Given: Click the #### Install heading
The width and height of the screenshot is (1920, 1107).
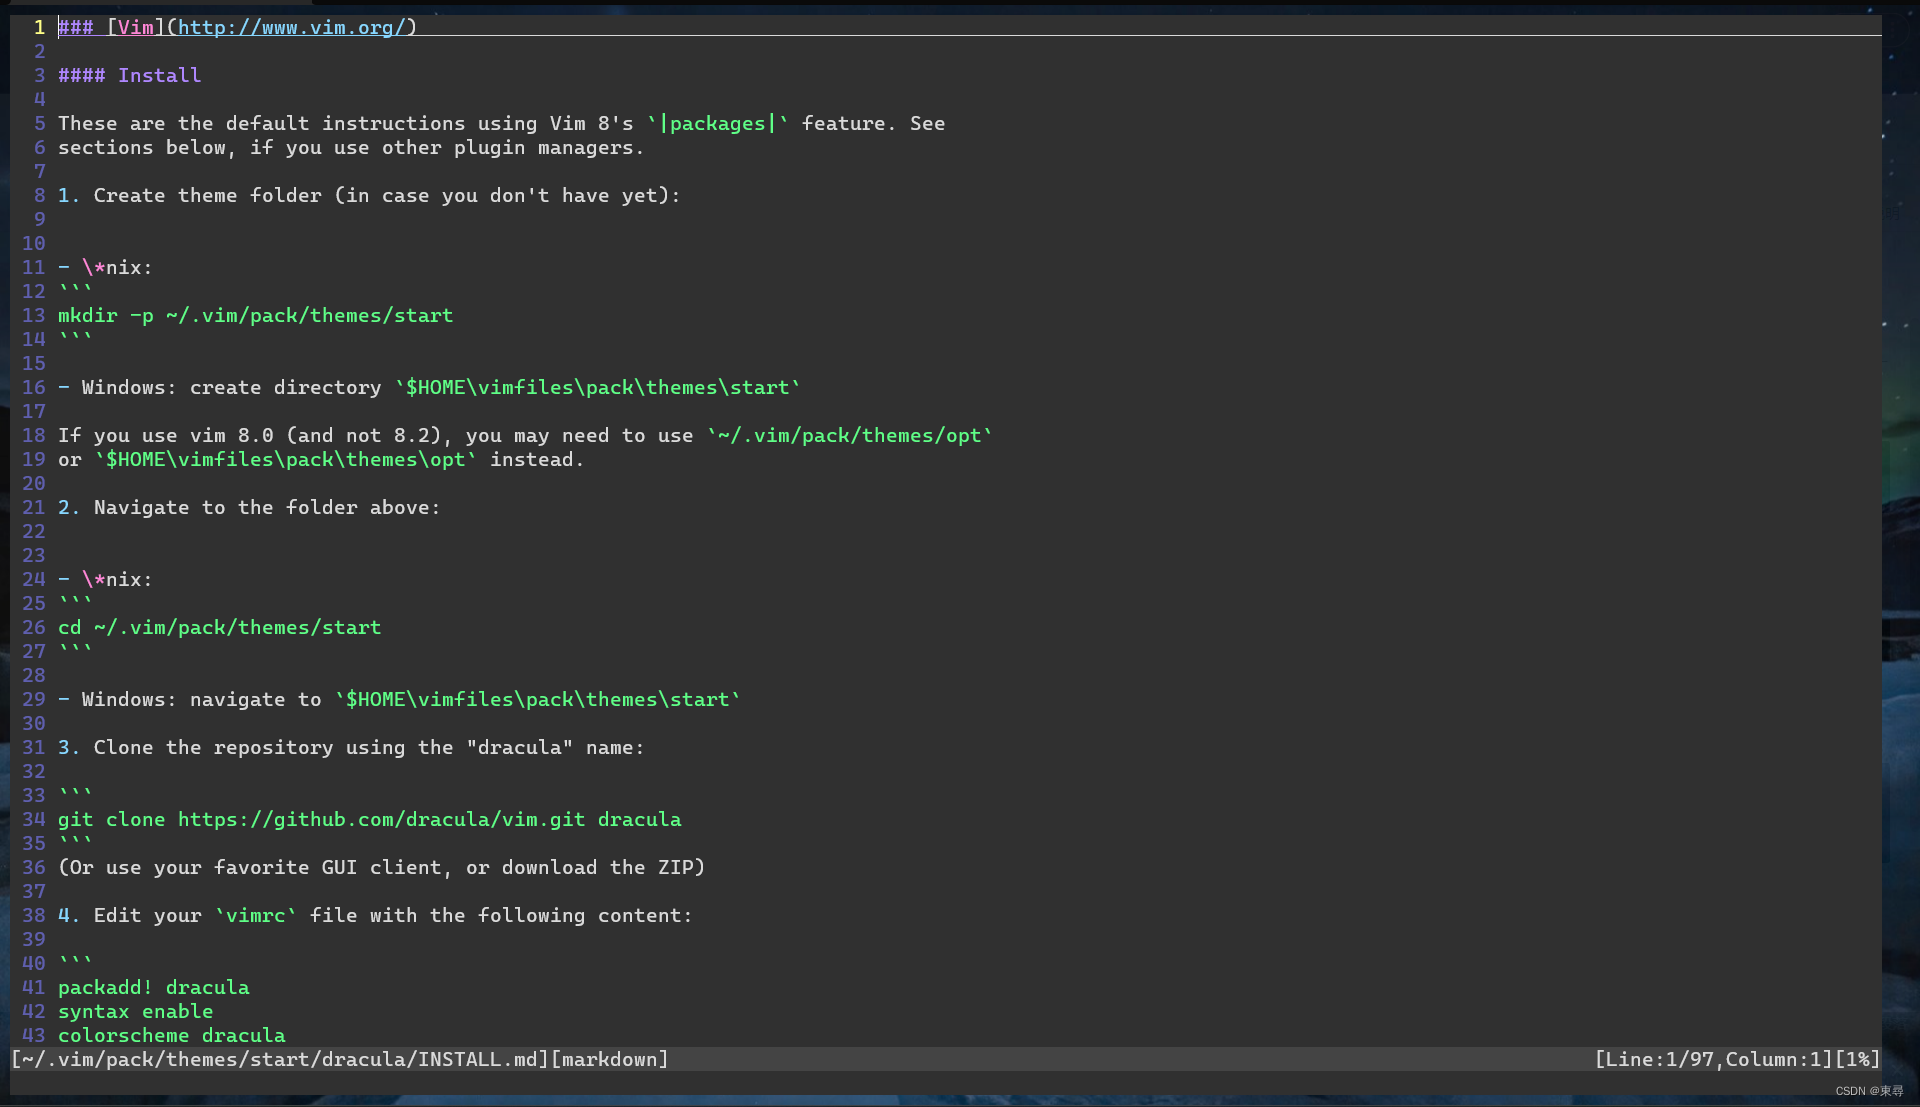Looking at the screenshot, I should (x=130, y=75).
